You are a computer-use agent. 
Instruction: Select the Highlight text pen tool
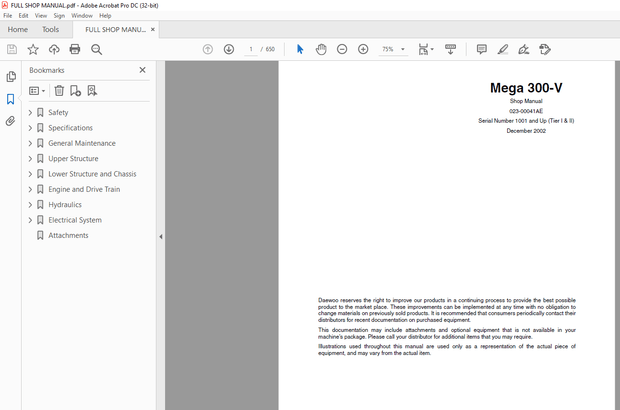pyautogui.click(x=503, y=49)
